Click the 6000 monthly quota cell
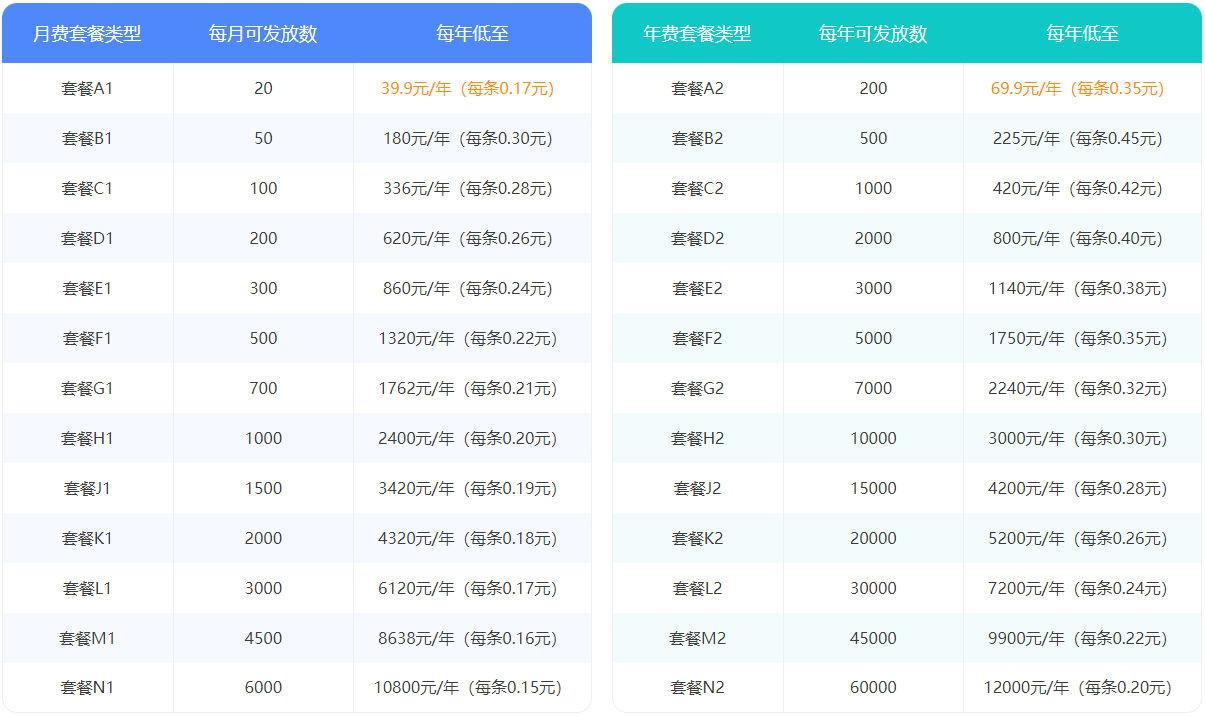 click(x=263, y=688)
